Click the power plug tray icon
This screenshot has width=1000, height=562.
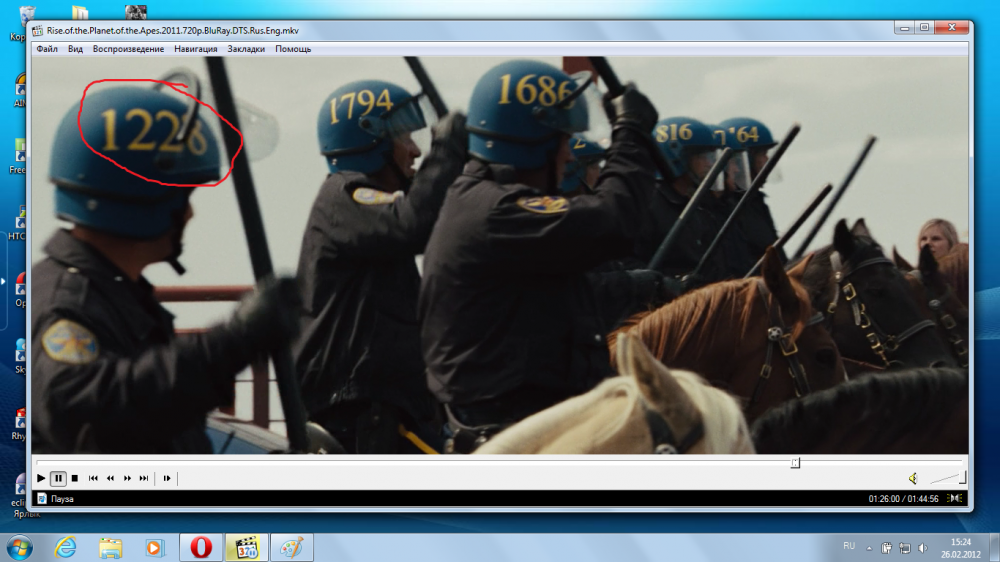coord(886,548)
